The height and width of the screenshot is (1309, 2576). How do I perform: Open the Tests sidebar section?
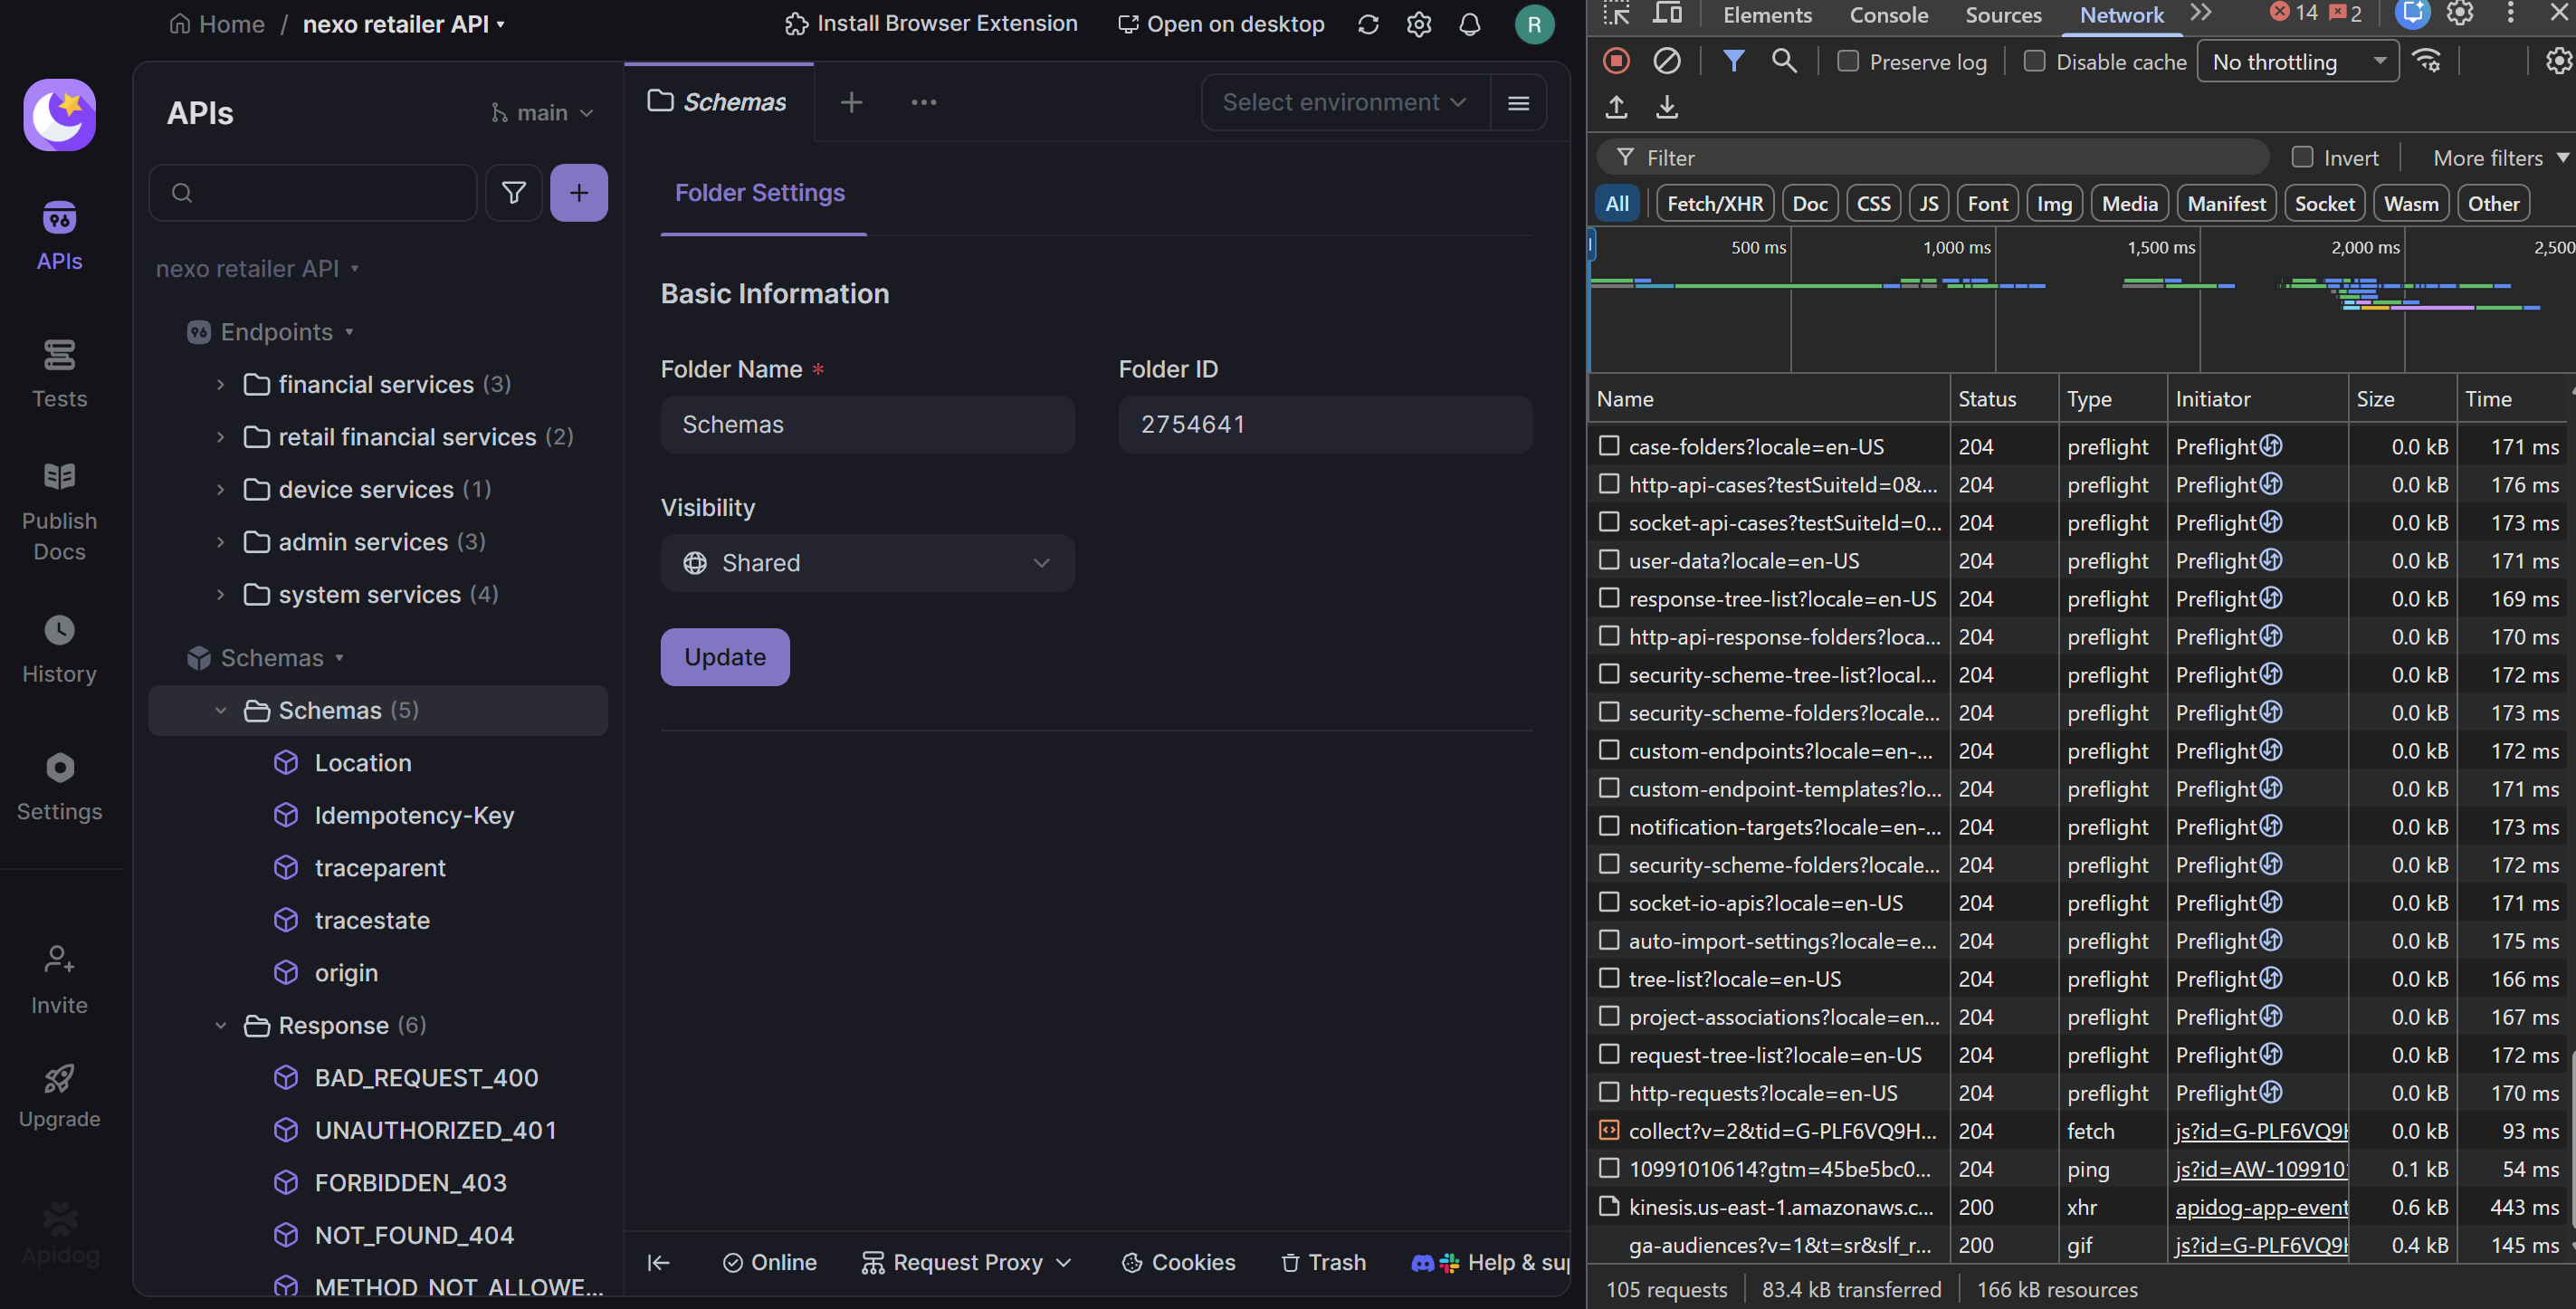[59, 373]
